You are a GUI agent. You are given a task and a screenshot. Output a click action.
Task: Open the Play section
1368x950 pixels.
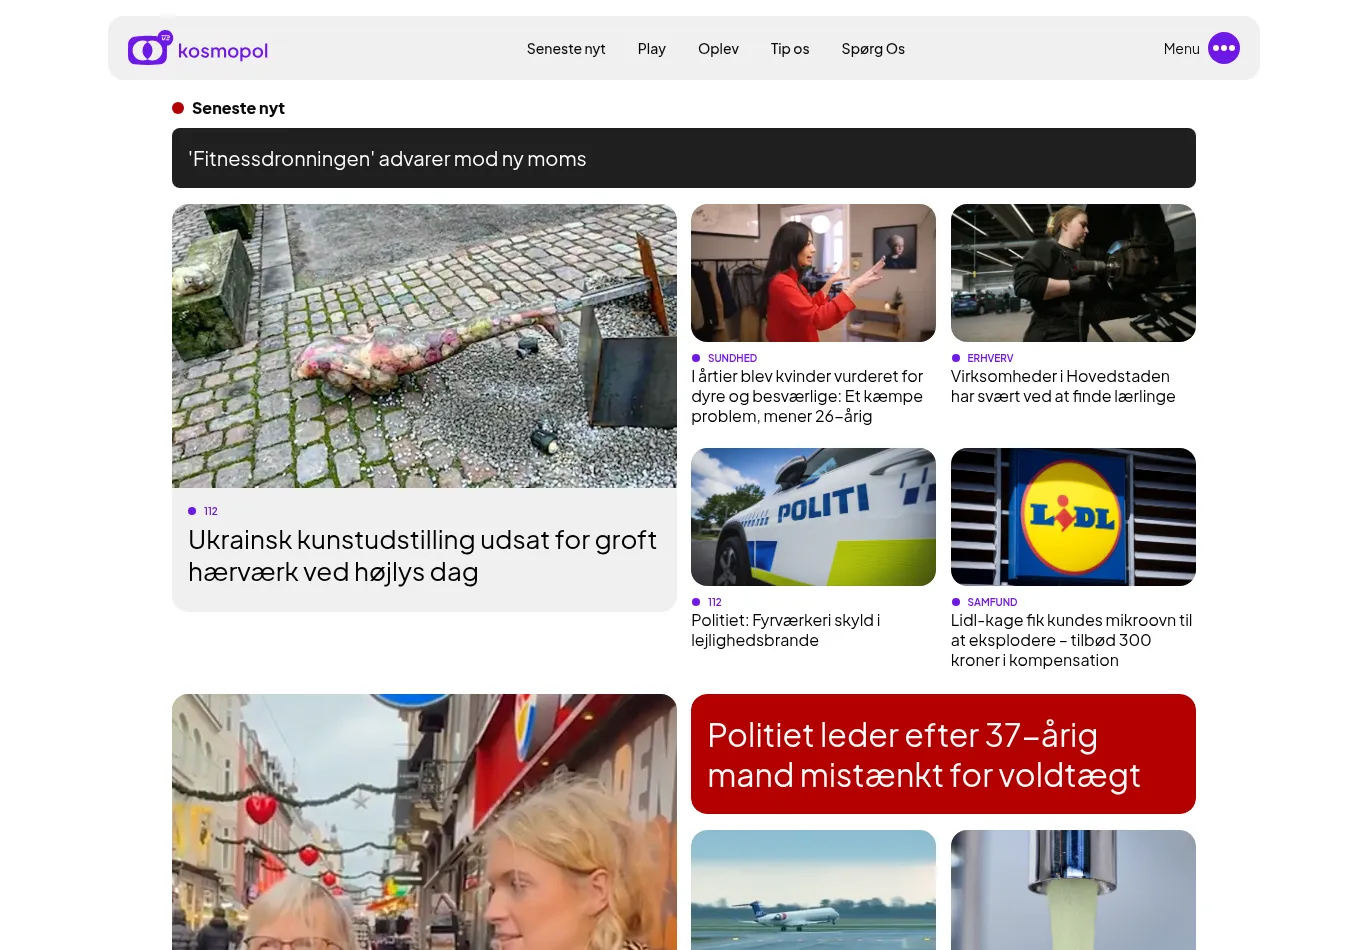pos(651,49)
